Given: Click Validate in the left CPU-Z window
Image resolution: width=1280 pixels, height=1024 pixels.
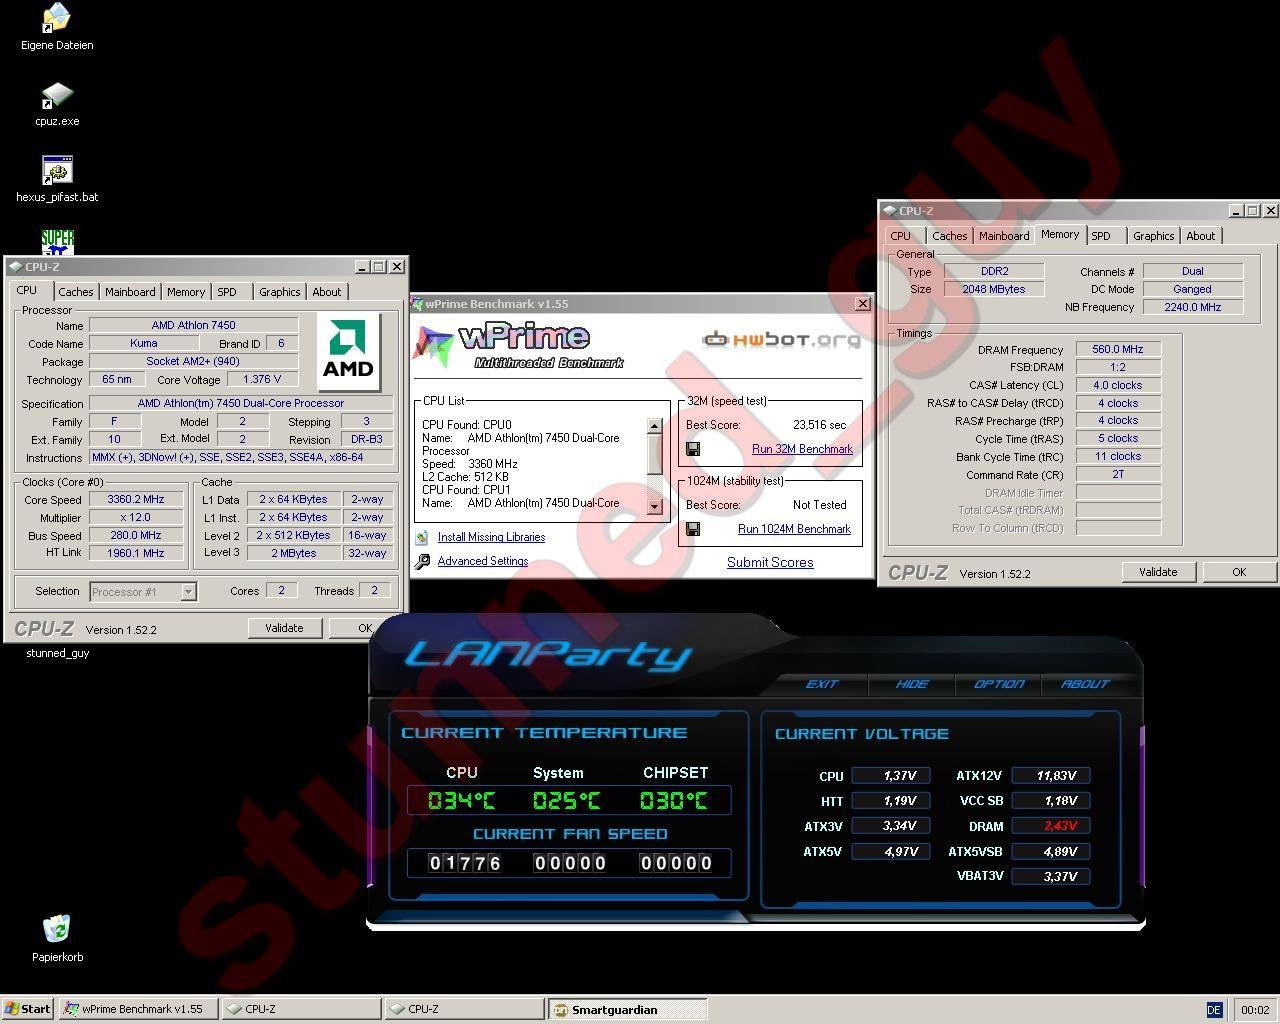Looking at the screenshot, I should coord(284,628).
